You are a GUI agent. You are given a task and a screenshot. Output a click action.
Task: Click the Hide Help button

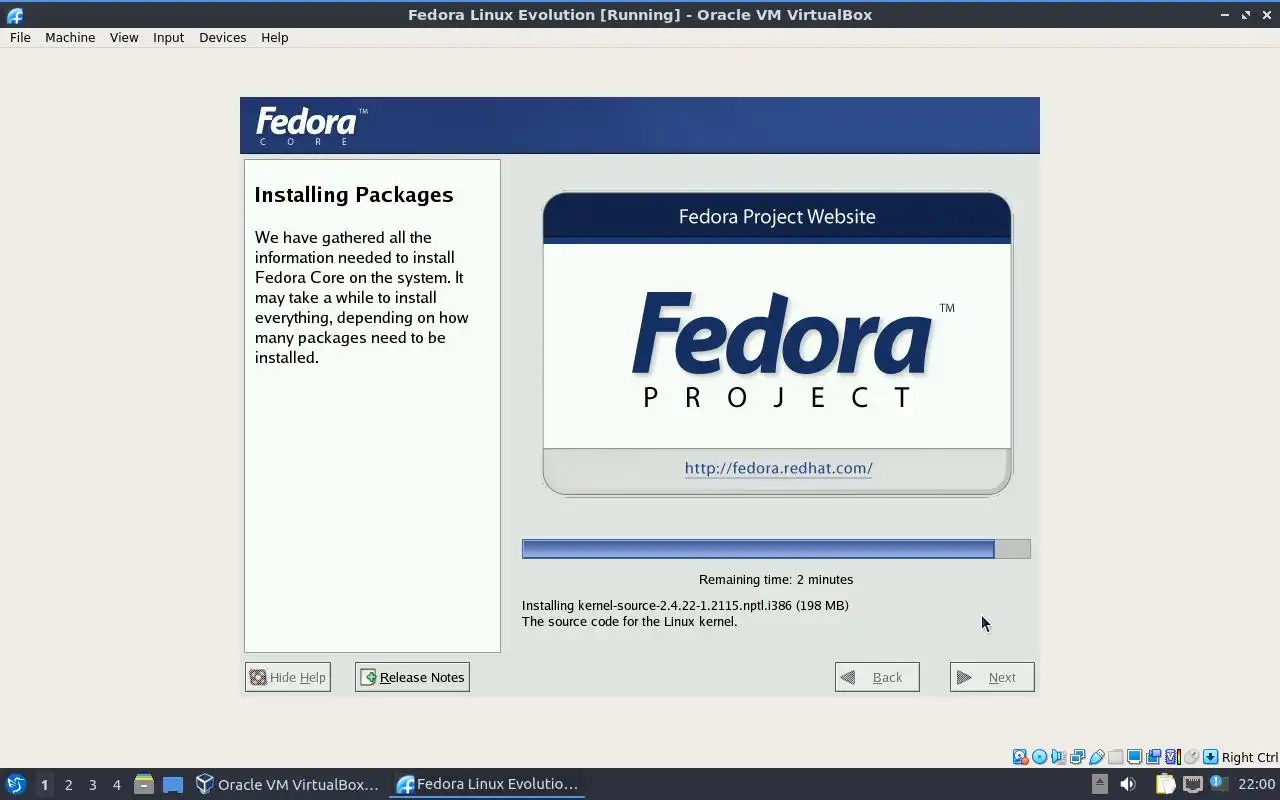tap(287, 677)
